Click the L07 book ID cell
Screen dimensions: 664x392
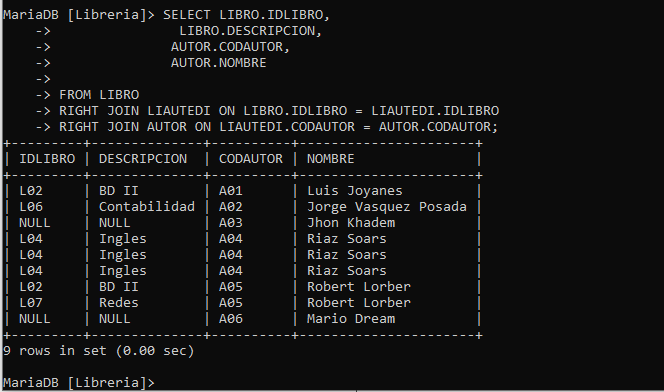tap(31, 303)
